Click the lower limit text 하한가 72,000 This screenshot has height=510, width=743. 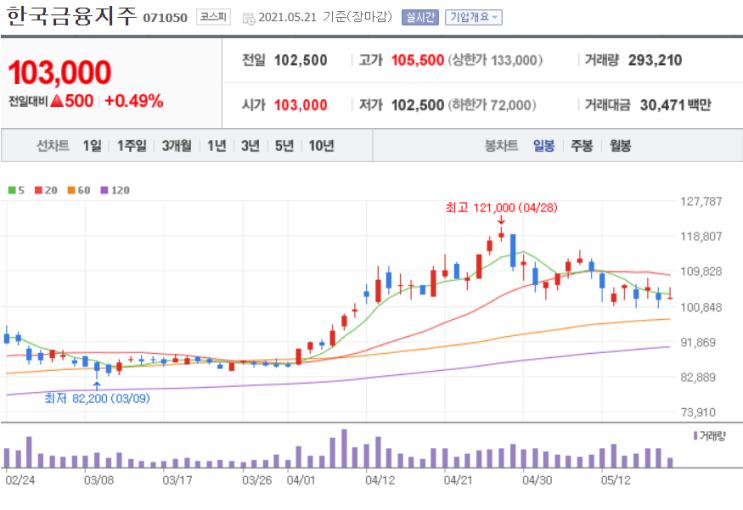click(492, 105)
